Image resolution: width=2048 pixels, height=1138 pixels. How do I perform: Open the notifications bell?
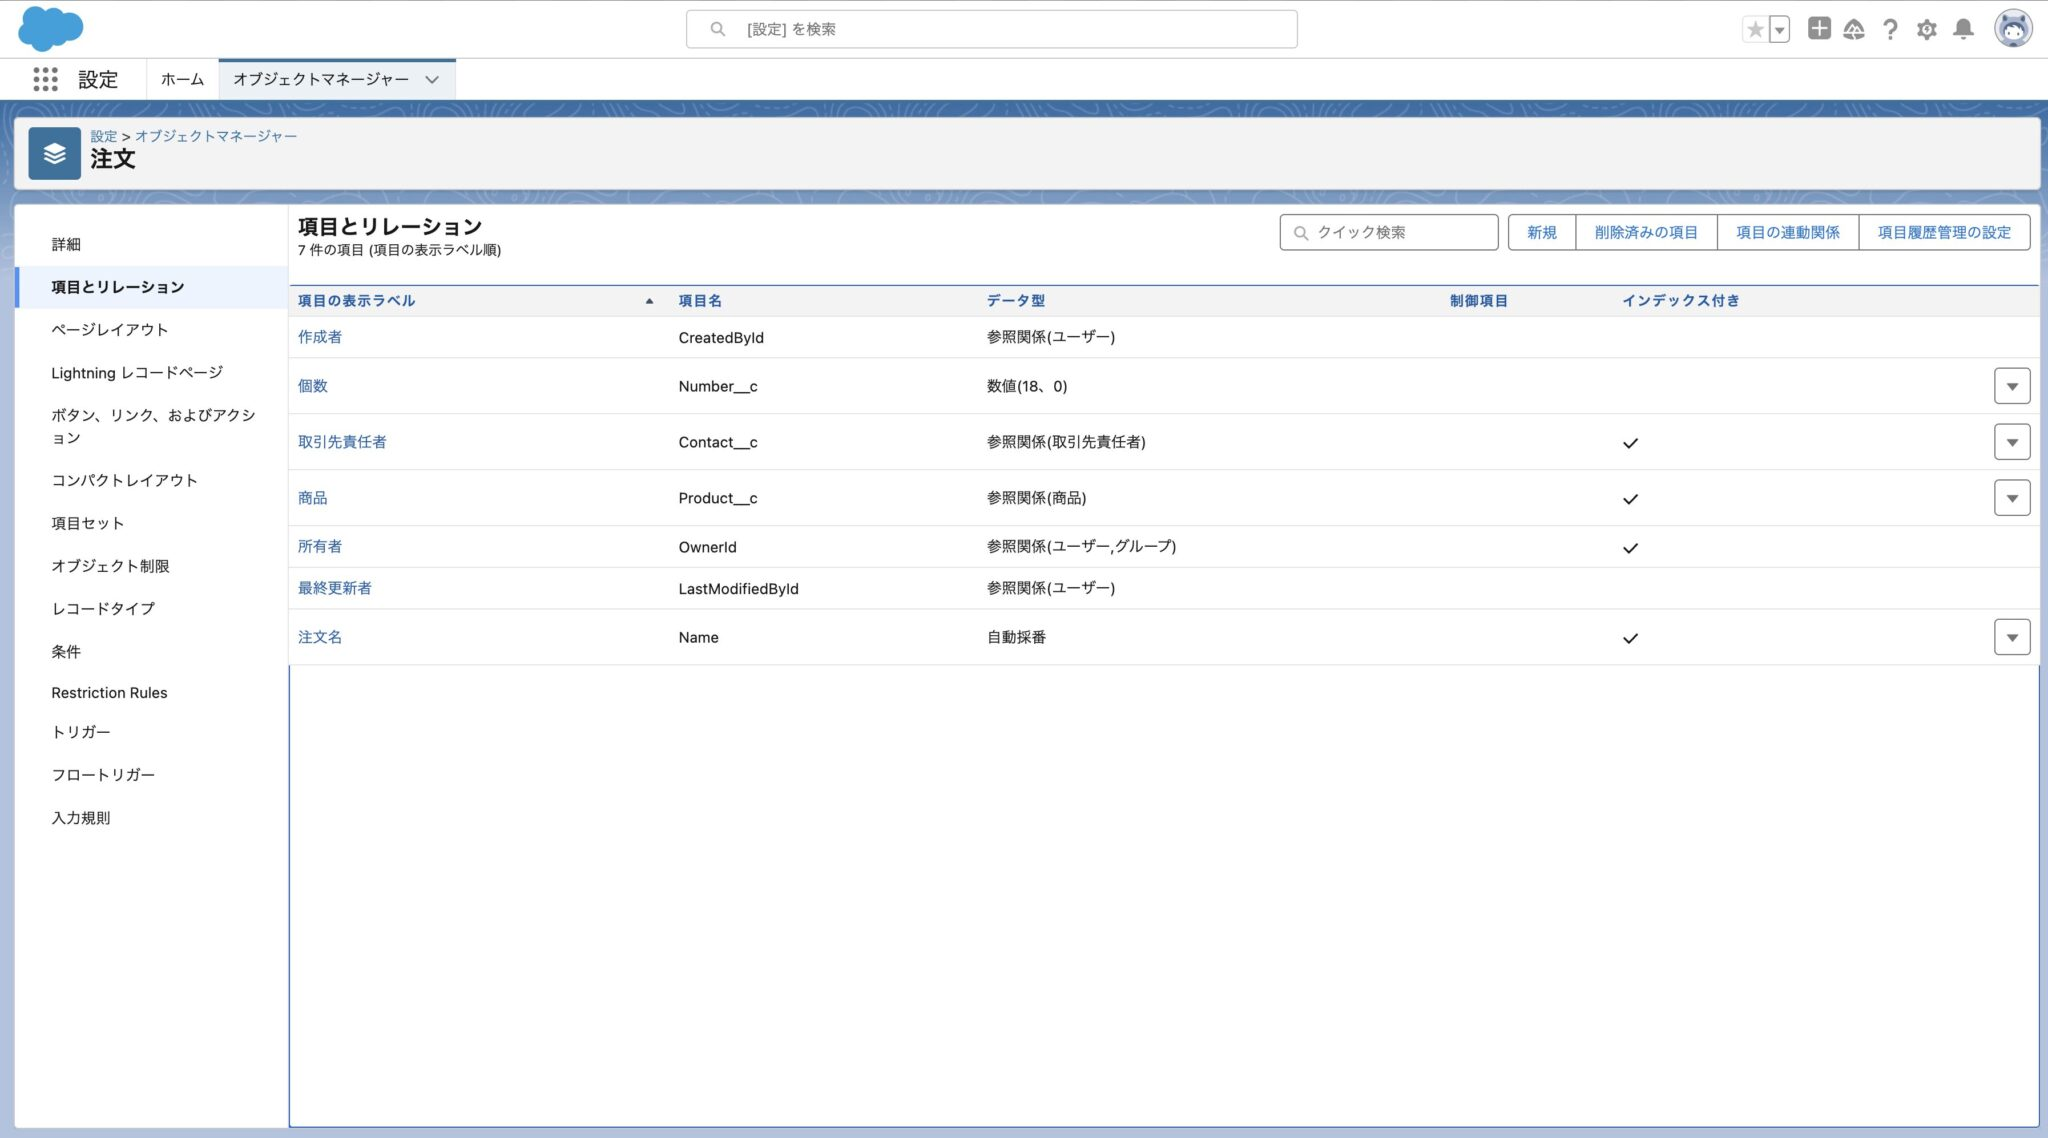(1964, 29)
